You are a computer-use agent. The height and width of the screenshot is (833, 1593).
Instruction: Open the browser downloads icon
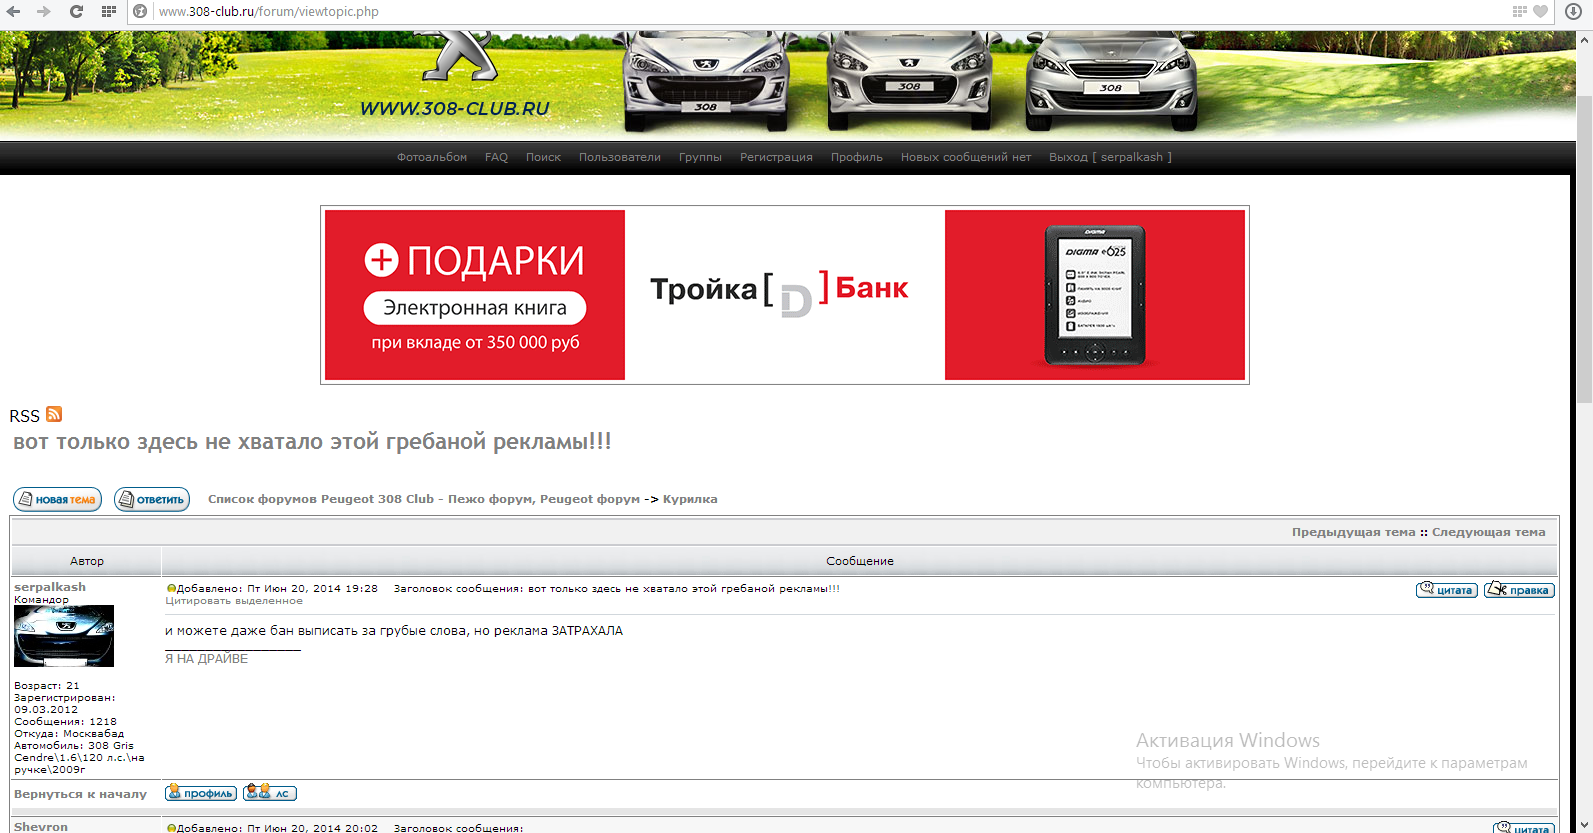[1573, 12]
